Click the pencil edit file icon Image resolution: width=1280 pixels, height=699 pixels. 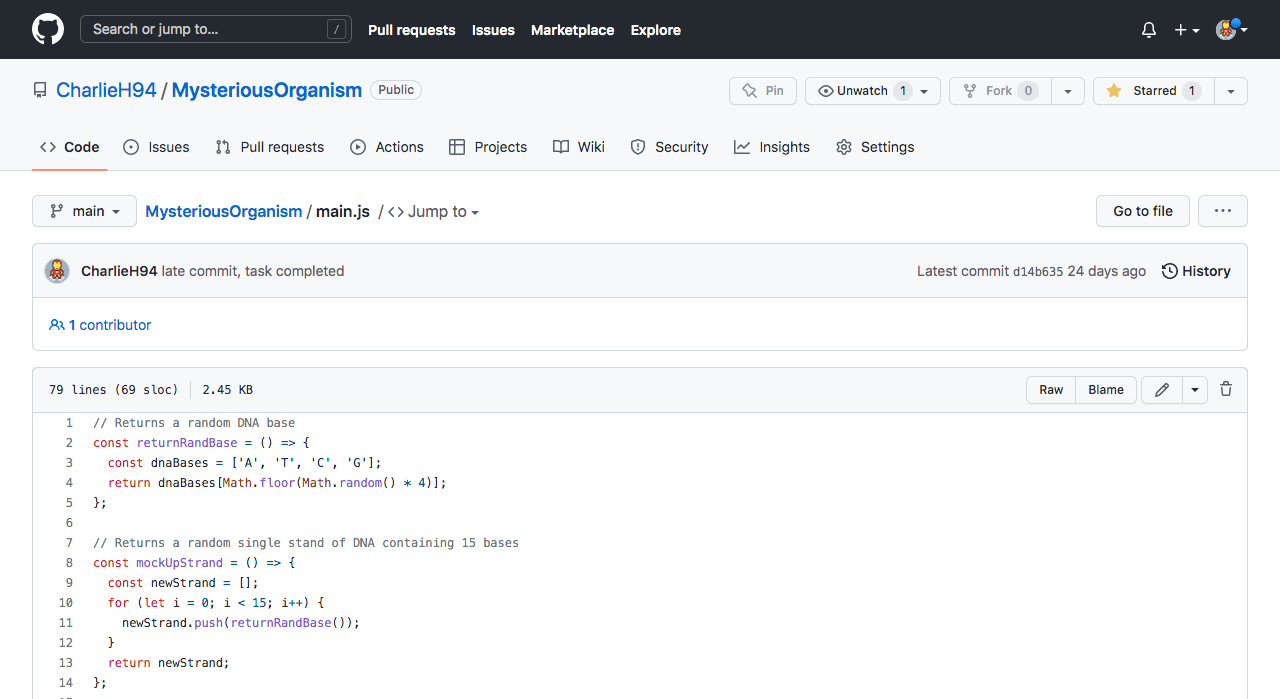click(x=1161, y=390)
